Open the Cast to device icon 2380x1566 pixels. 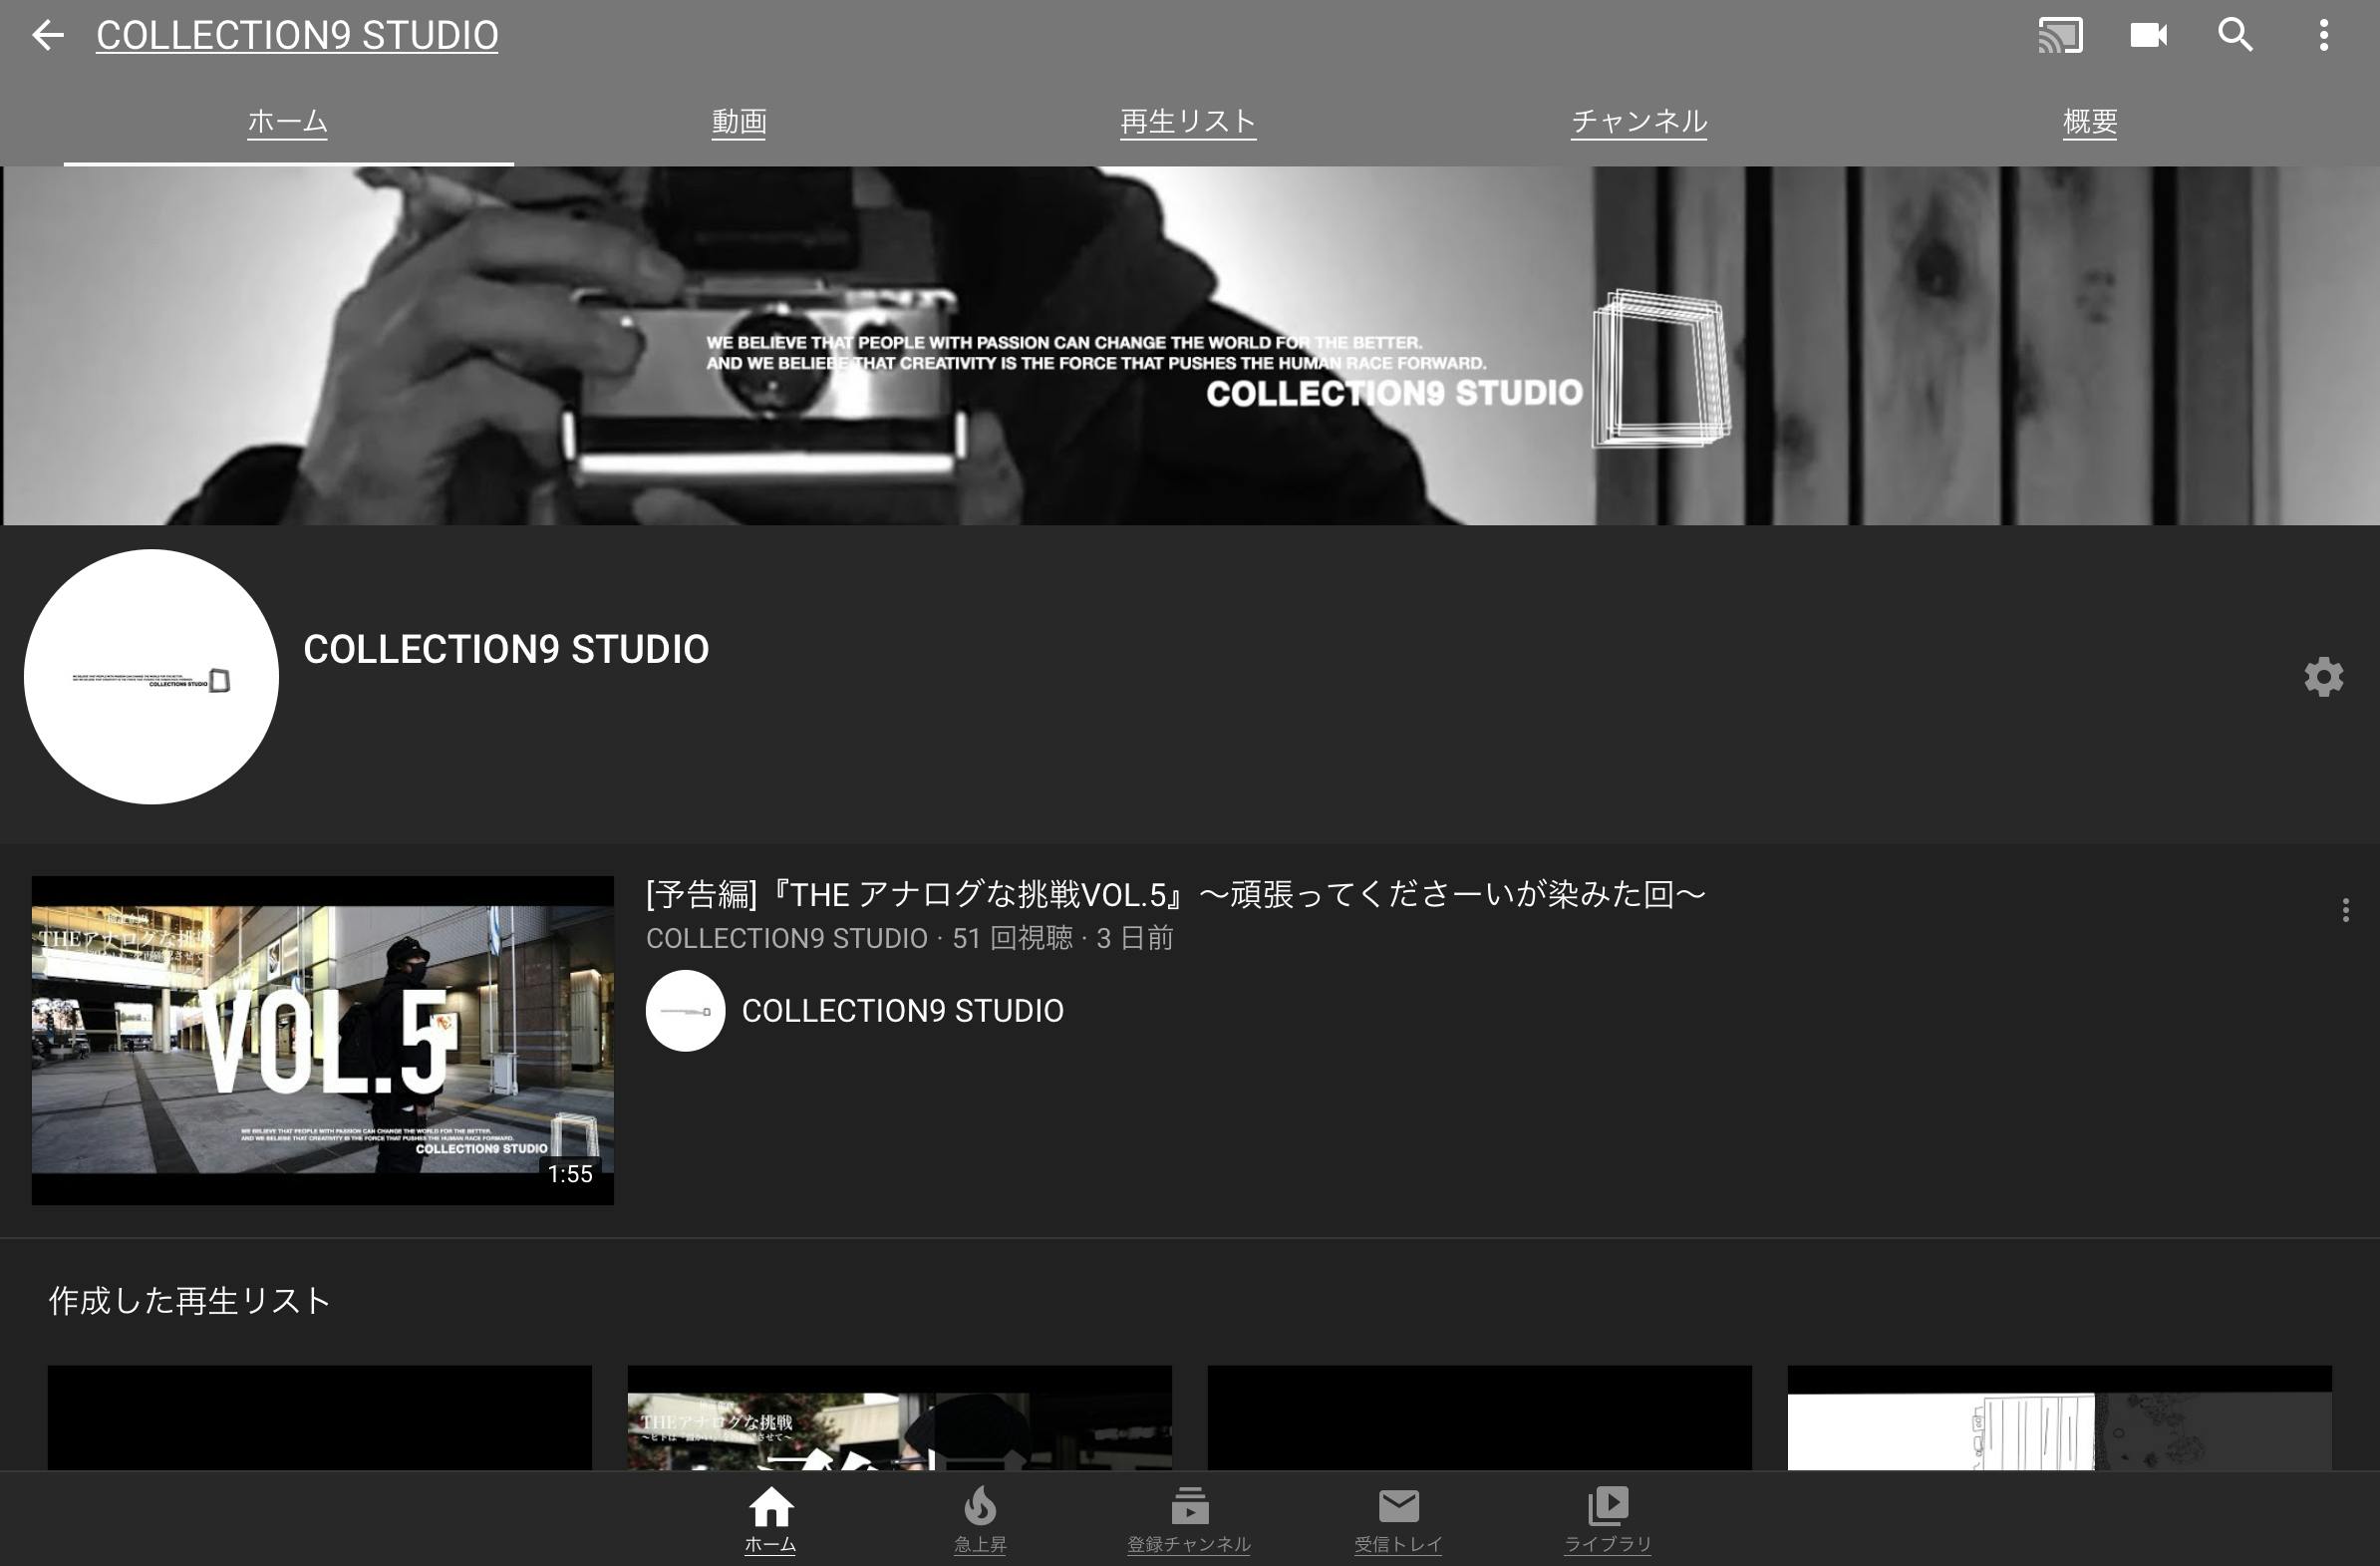(2060, 36)
